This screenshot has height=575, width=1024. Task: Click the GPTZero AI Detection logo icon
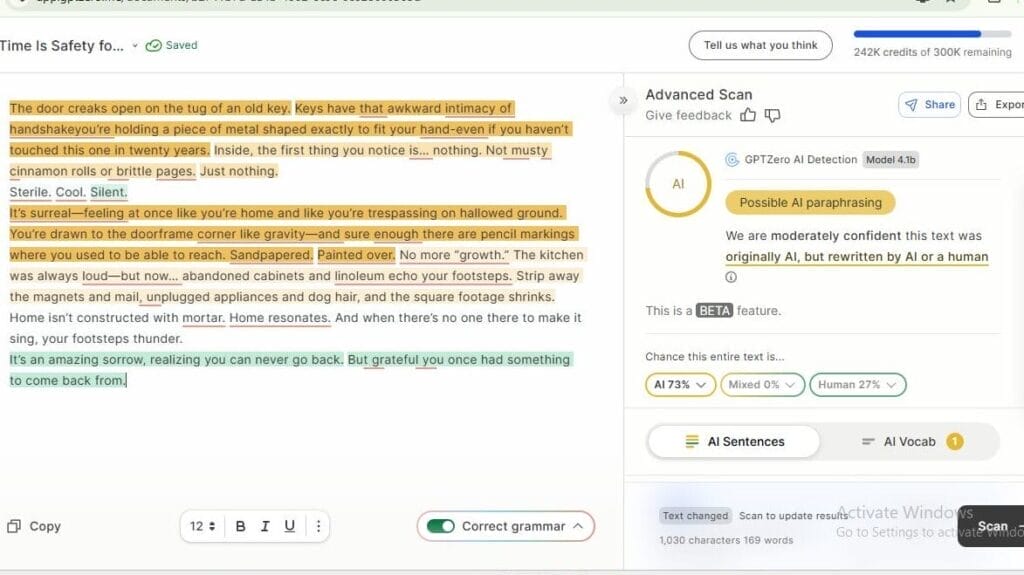[732, 159]
